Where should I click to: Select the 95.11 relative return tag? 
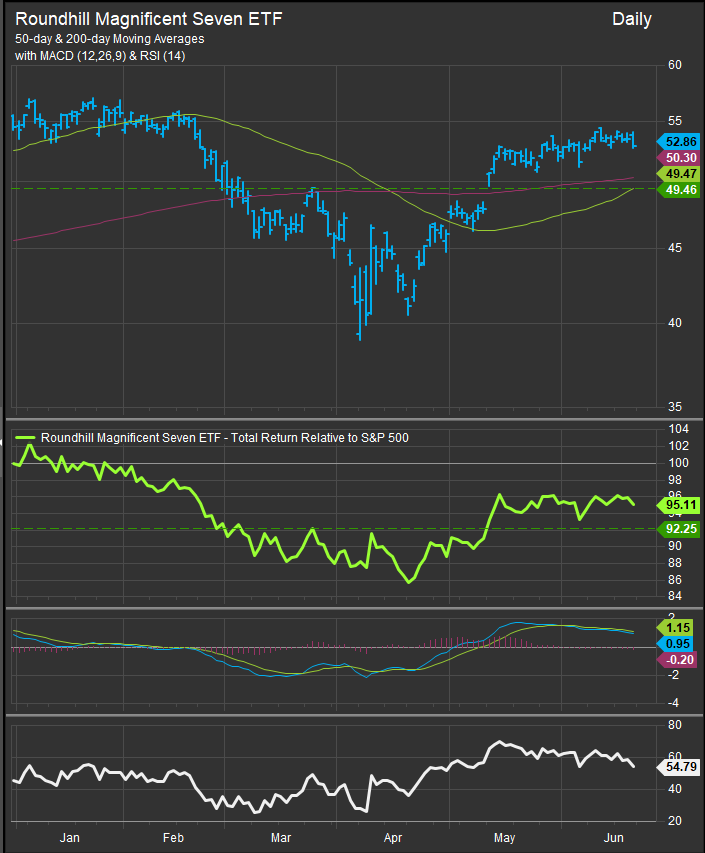(678, 505)
